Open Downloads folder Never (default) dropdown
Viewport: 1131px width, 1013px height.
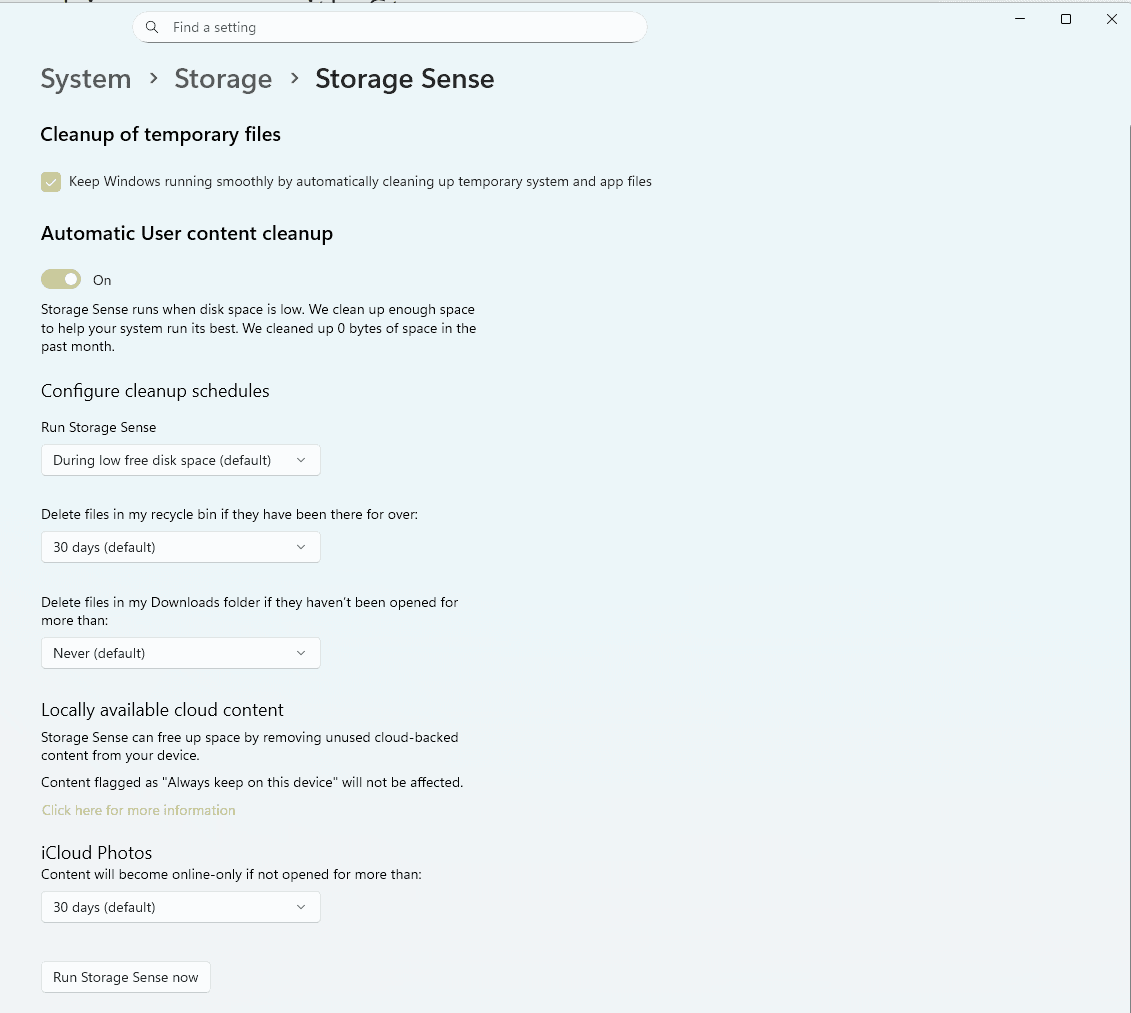coord(180,653)
